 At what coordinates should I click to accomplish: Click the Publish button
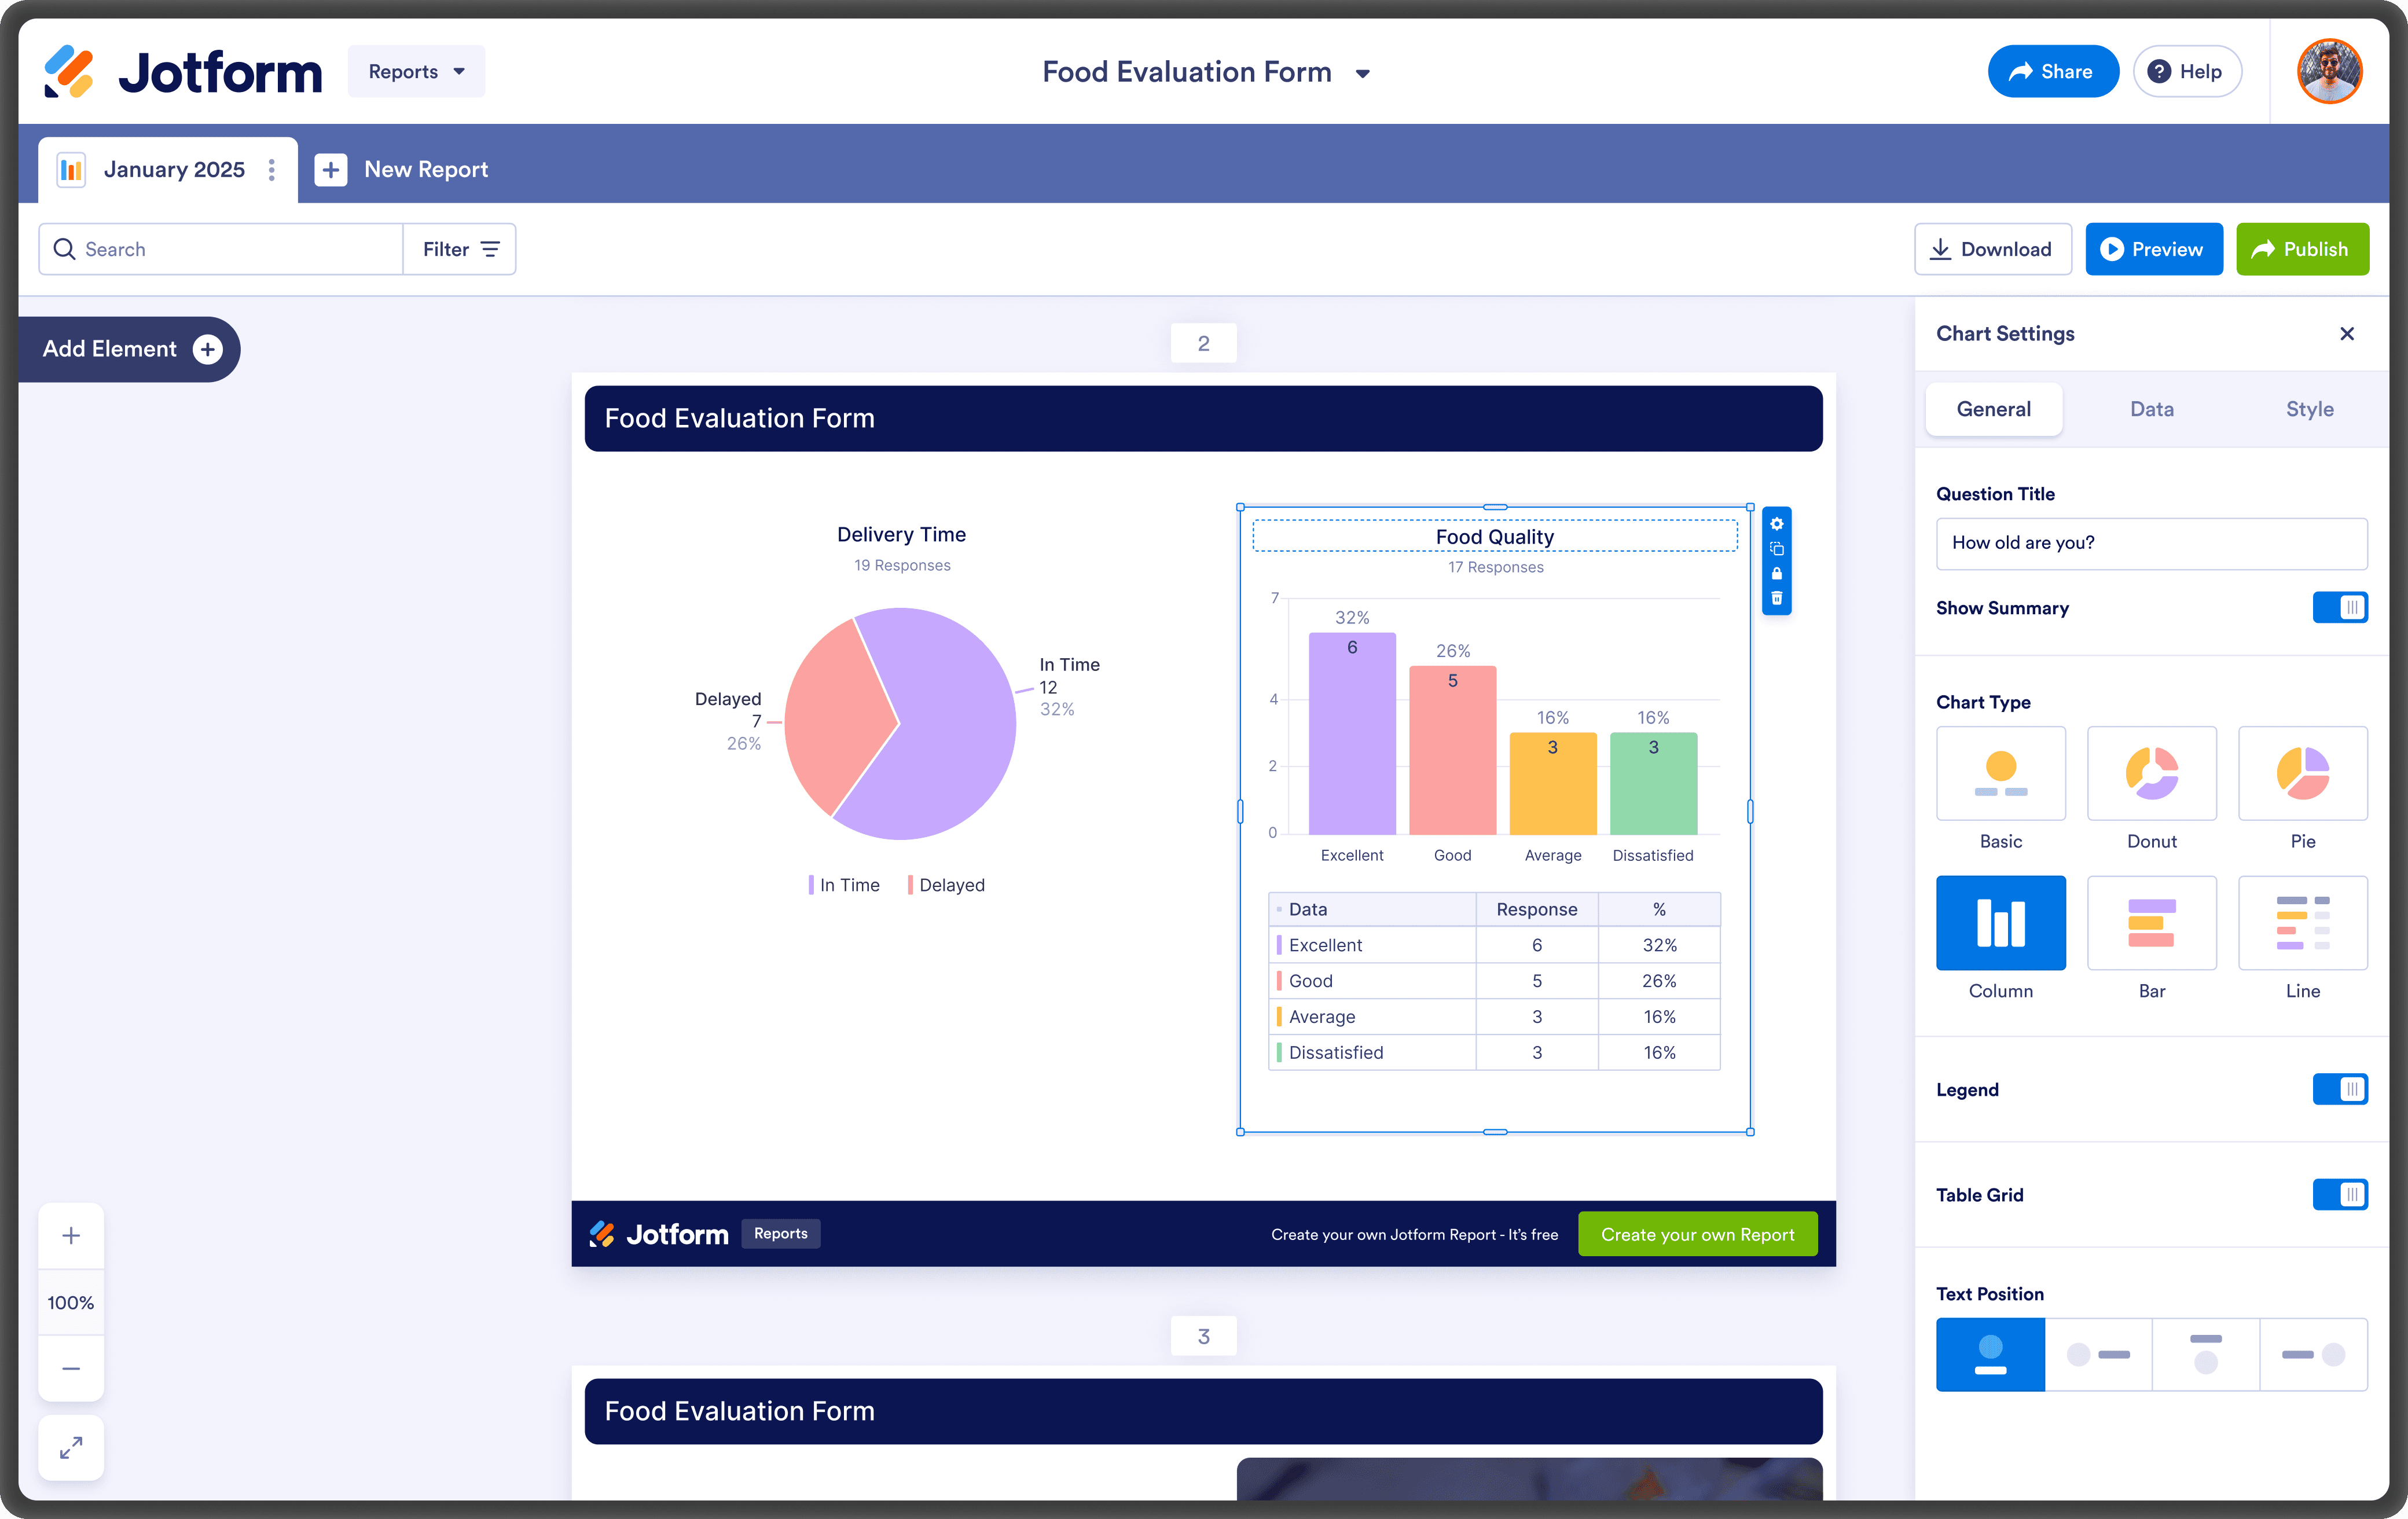tap(2301, 249)
